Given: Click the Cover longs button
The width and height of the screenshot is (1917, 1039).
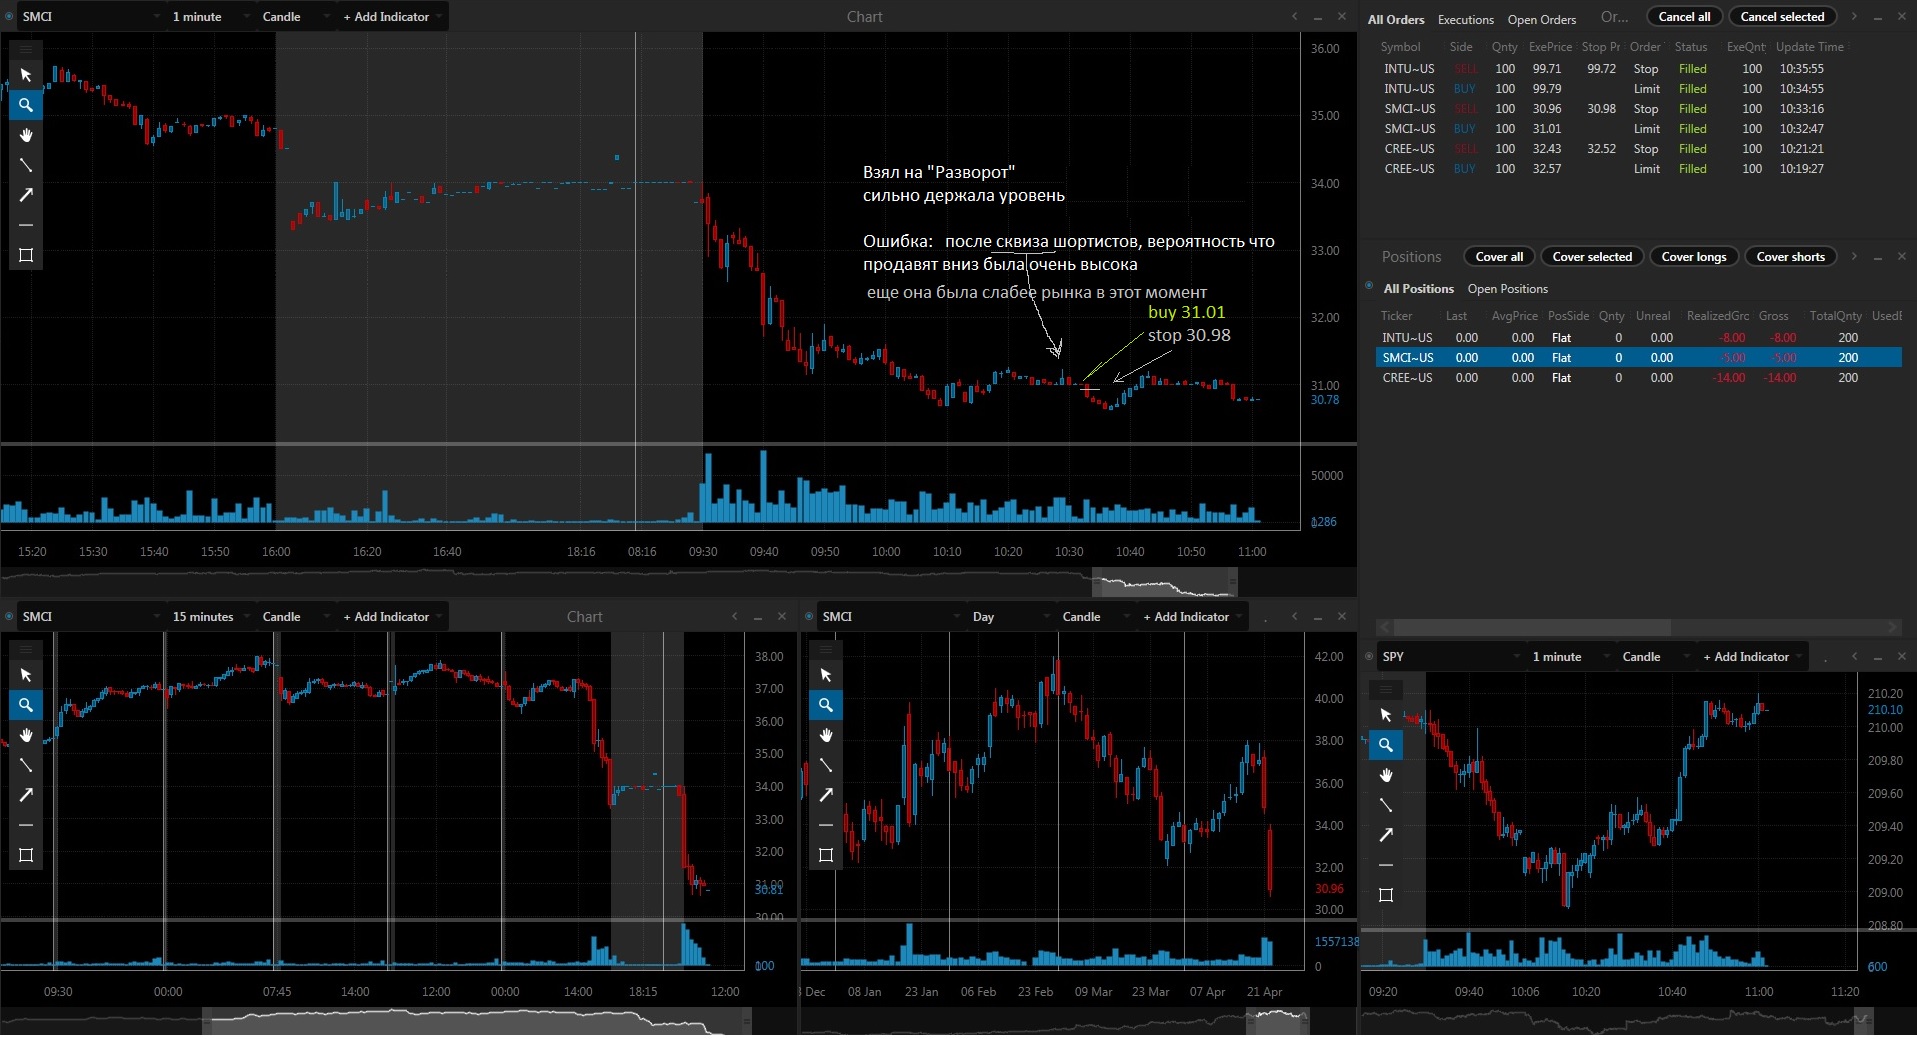Looking at the screenshot, I should [1694, 256].
